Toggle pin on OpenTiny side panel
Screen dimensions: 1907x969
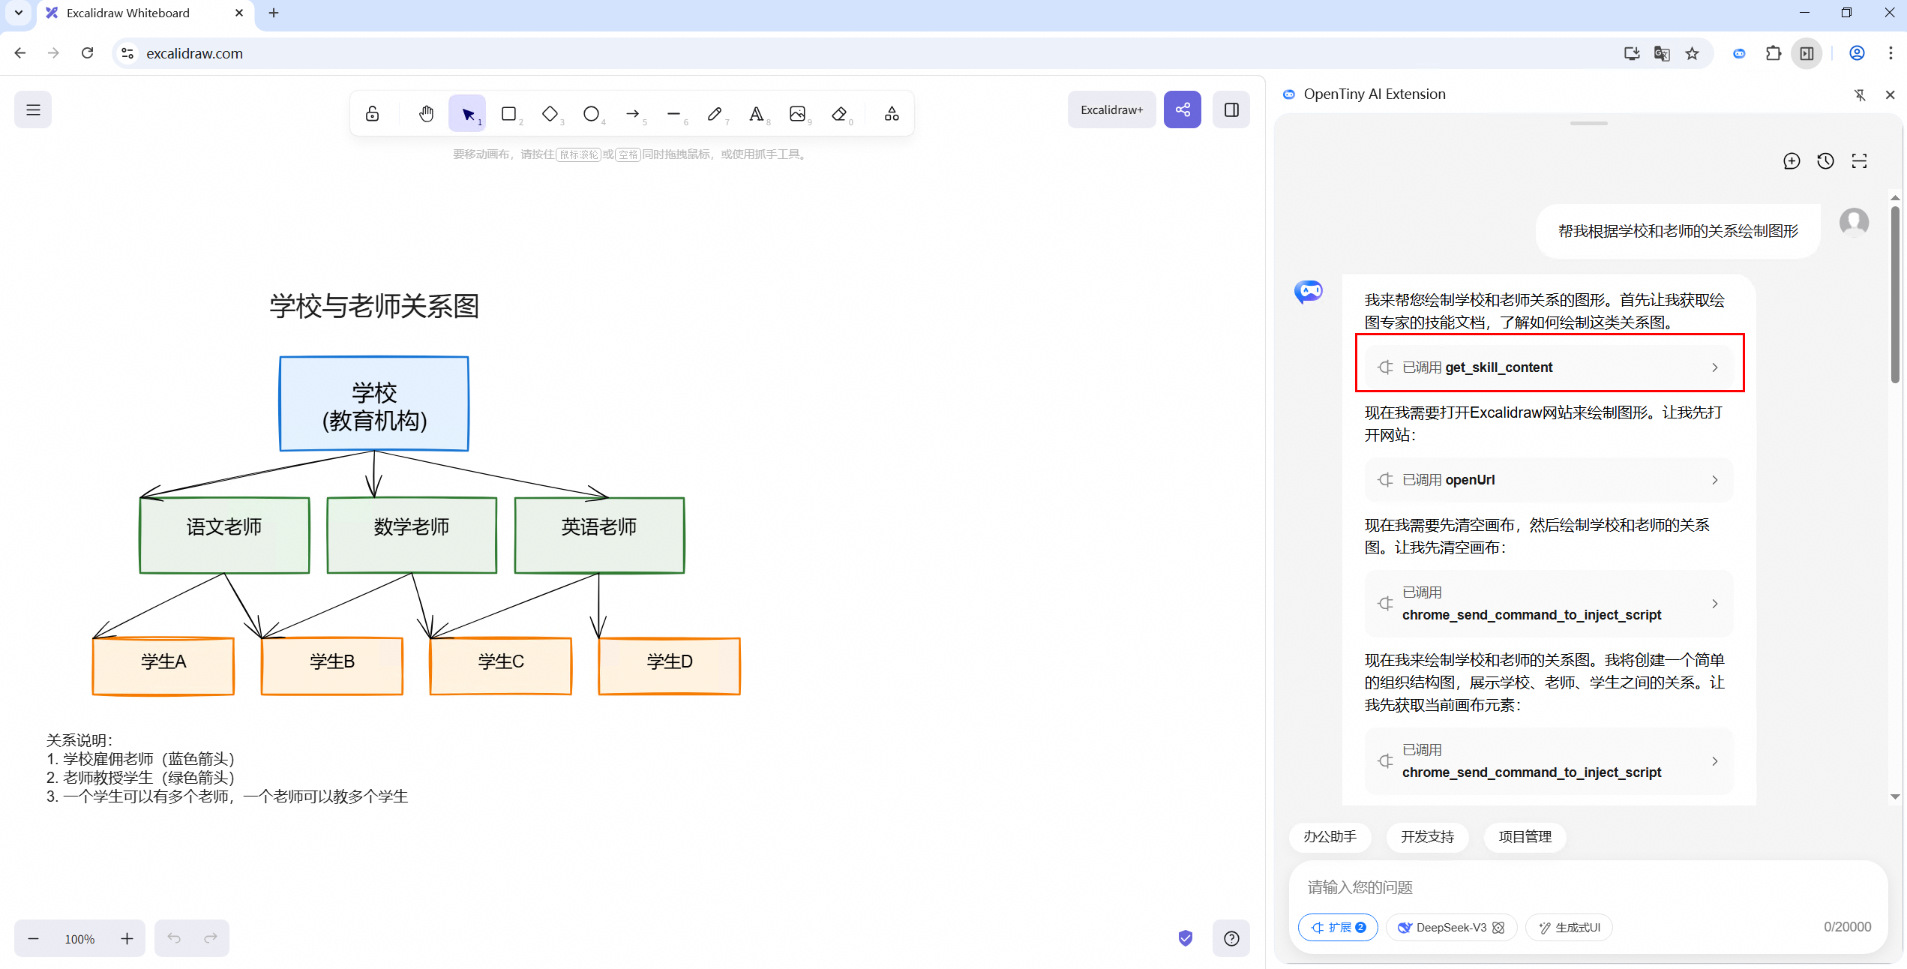[1860, 95]
